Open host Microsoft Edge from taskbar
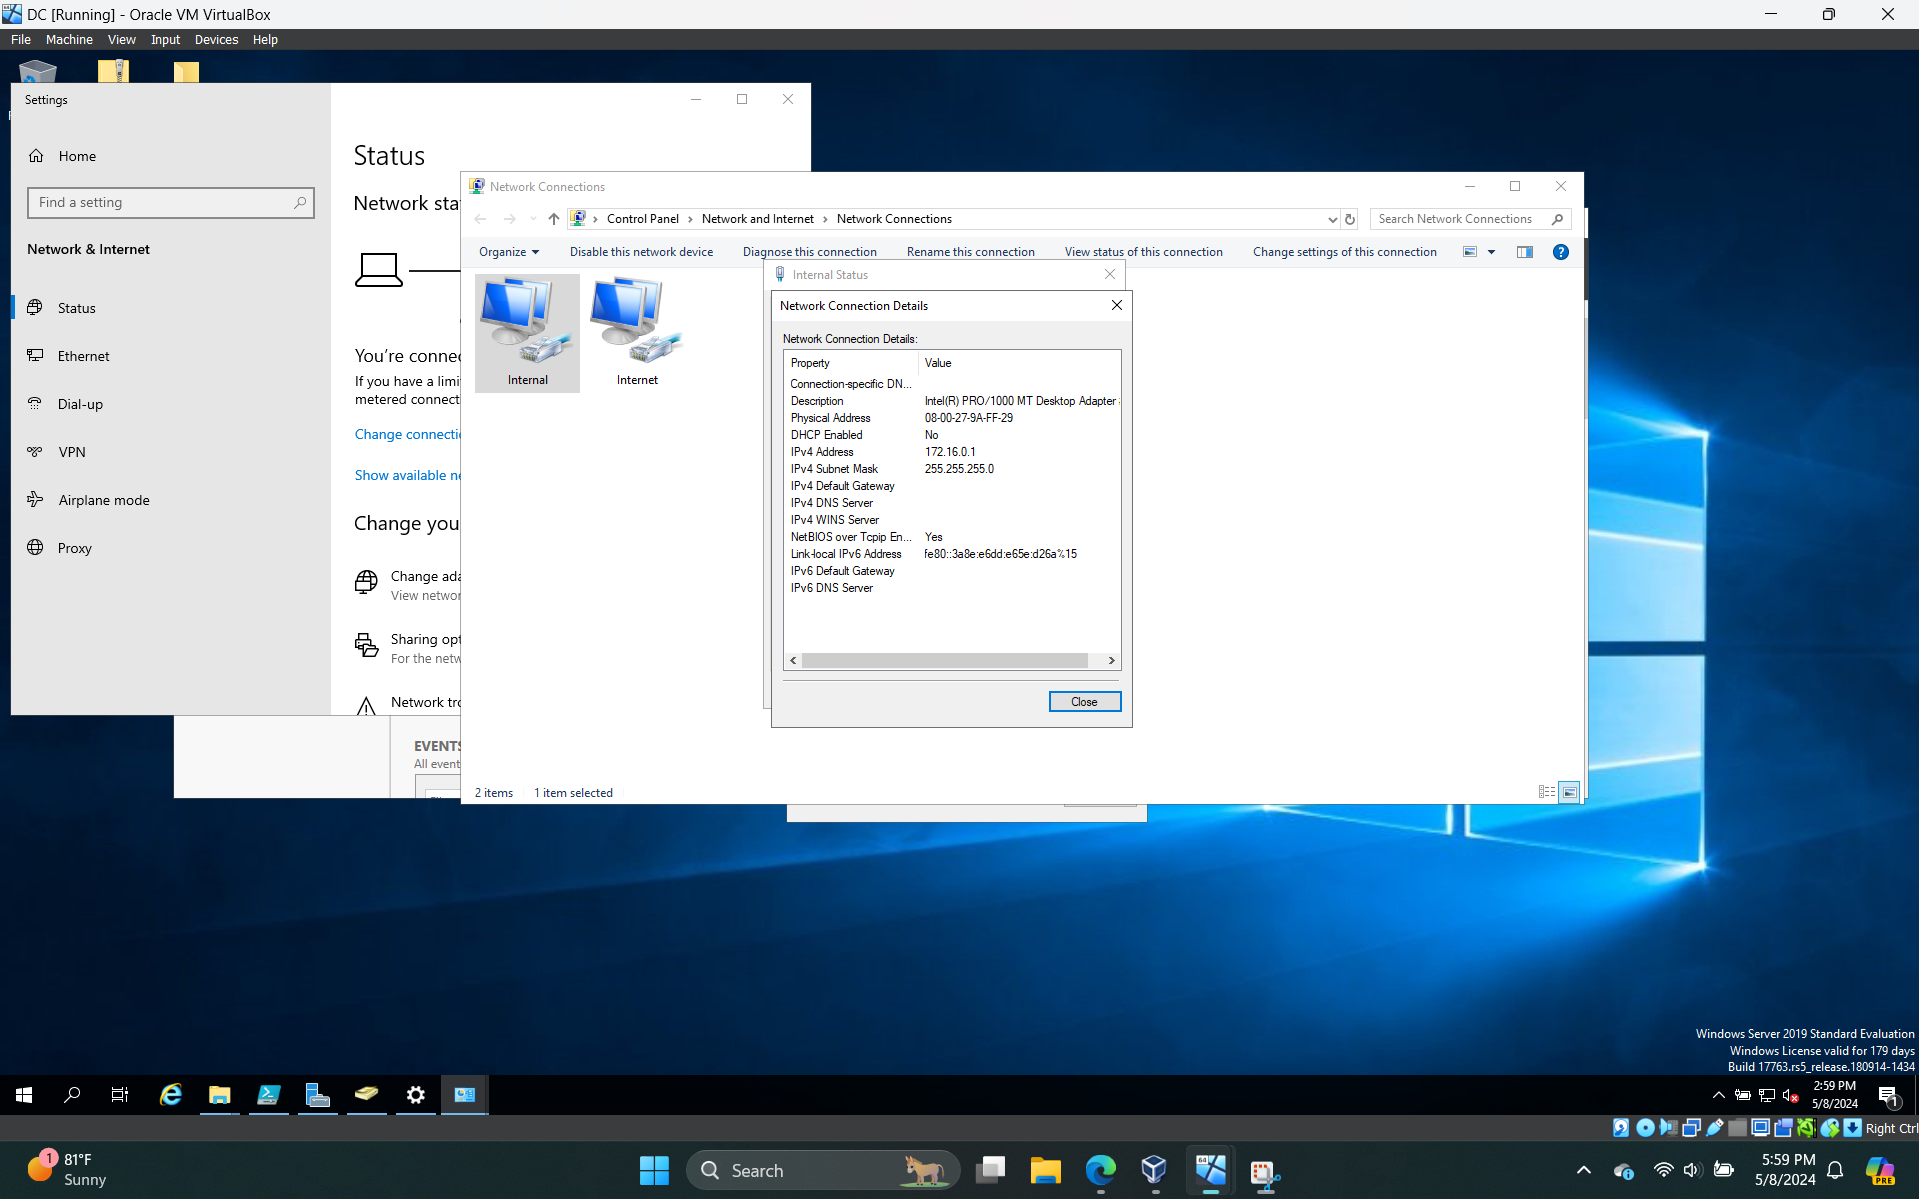 [x=1100, y=1170]
